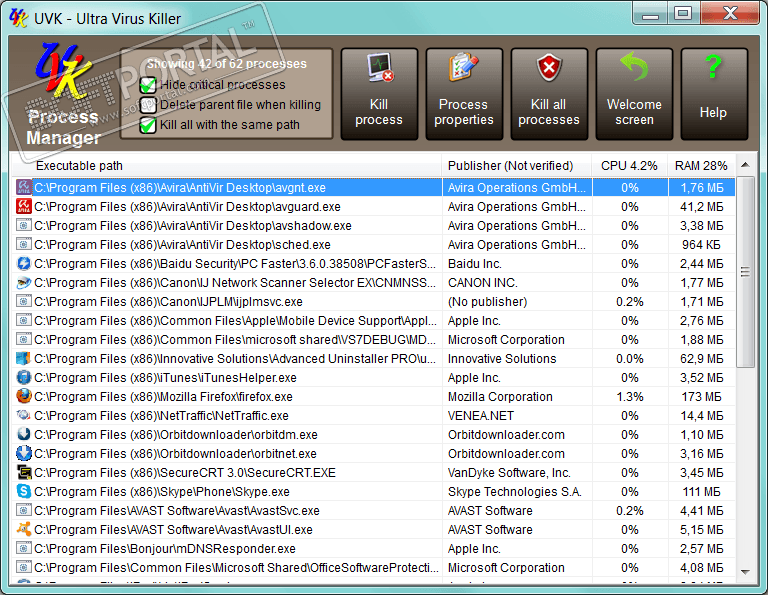Click the mDNSResponder.exe icon

(24, 548)
